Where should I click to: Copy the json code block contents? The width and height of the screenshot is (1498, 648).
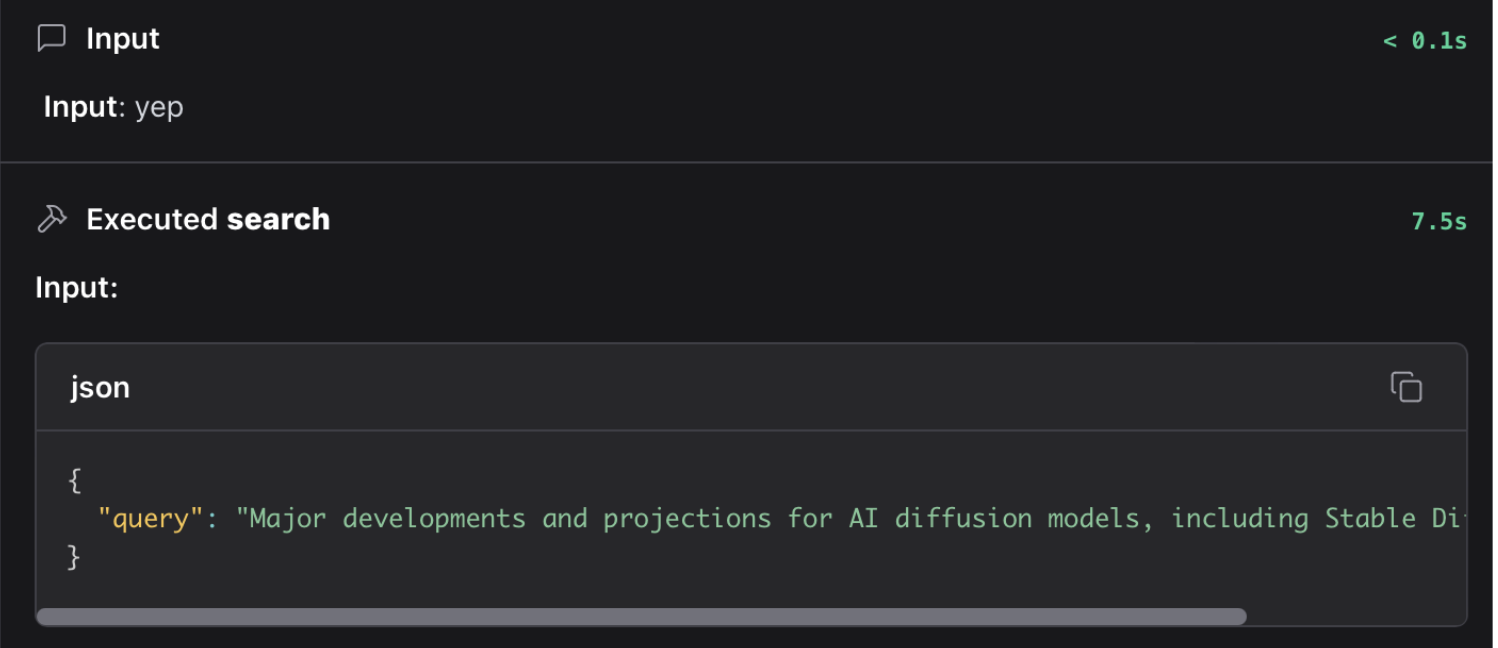[x=1405, y=387]
